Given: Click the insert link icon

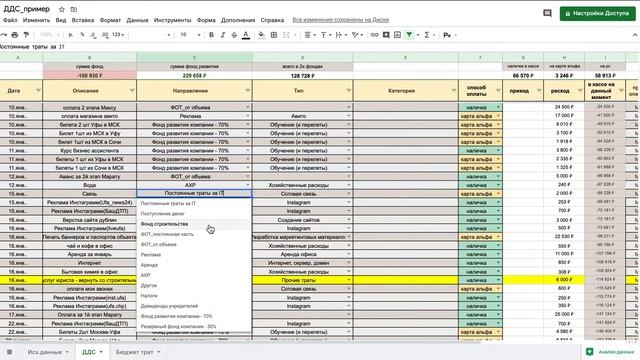Looking at the screenshot, I should 374,35.
